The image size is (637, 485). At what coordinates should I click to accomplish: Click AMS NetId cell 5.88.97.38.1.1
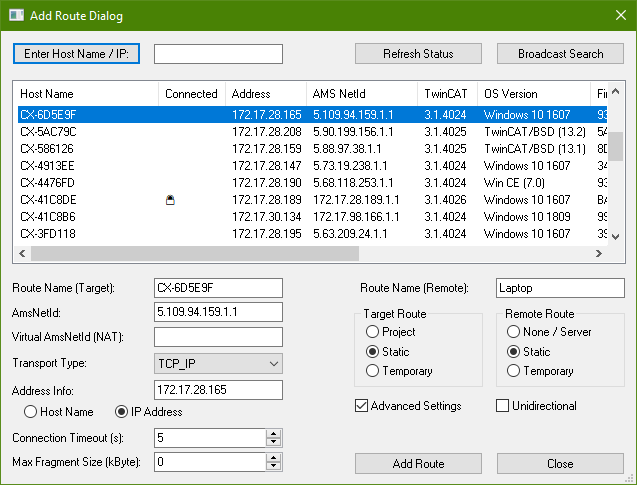[x=347, y=149]
